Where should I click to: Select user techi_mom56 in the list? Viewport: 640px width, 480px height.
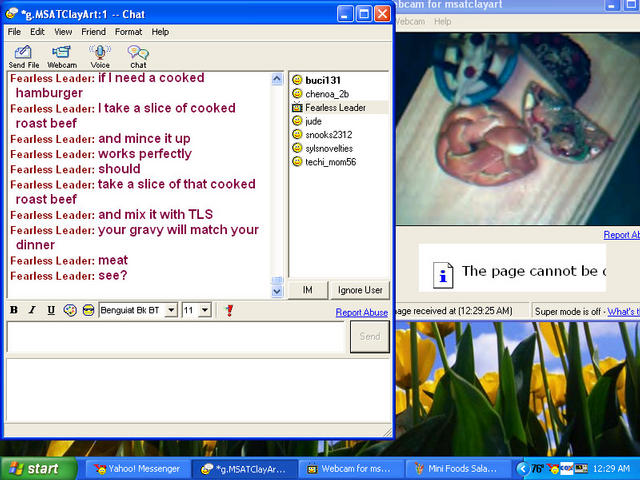[331, 162]
